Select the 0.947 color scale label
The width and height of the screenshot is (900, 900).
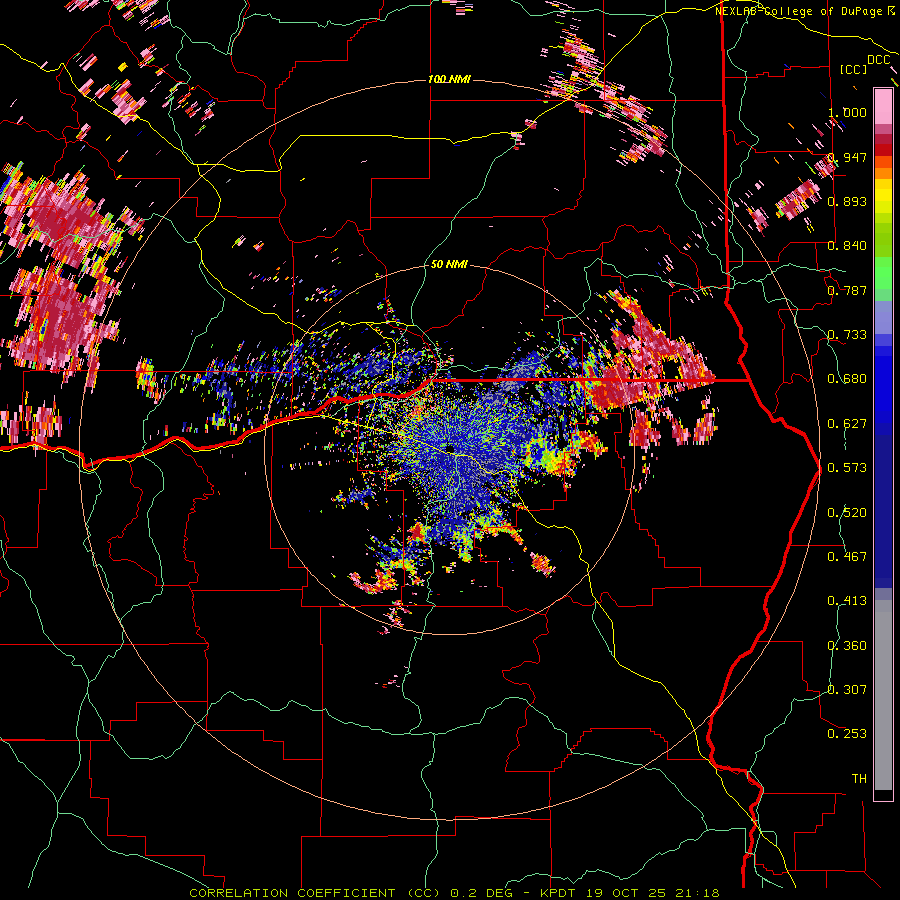(847, 157)
